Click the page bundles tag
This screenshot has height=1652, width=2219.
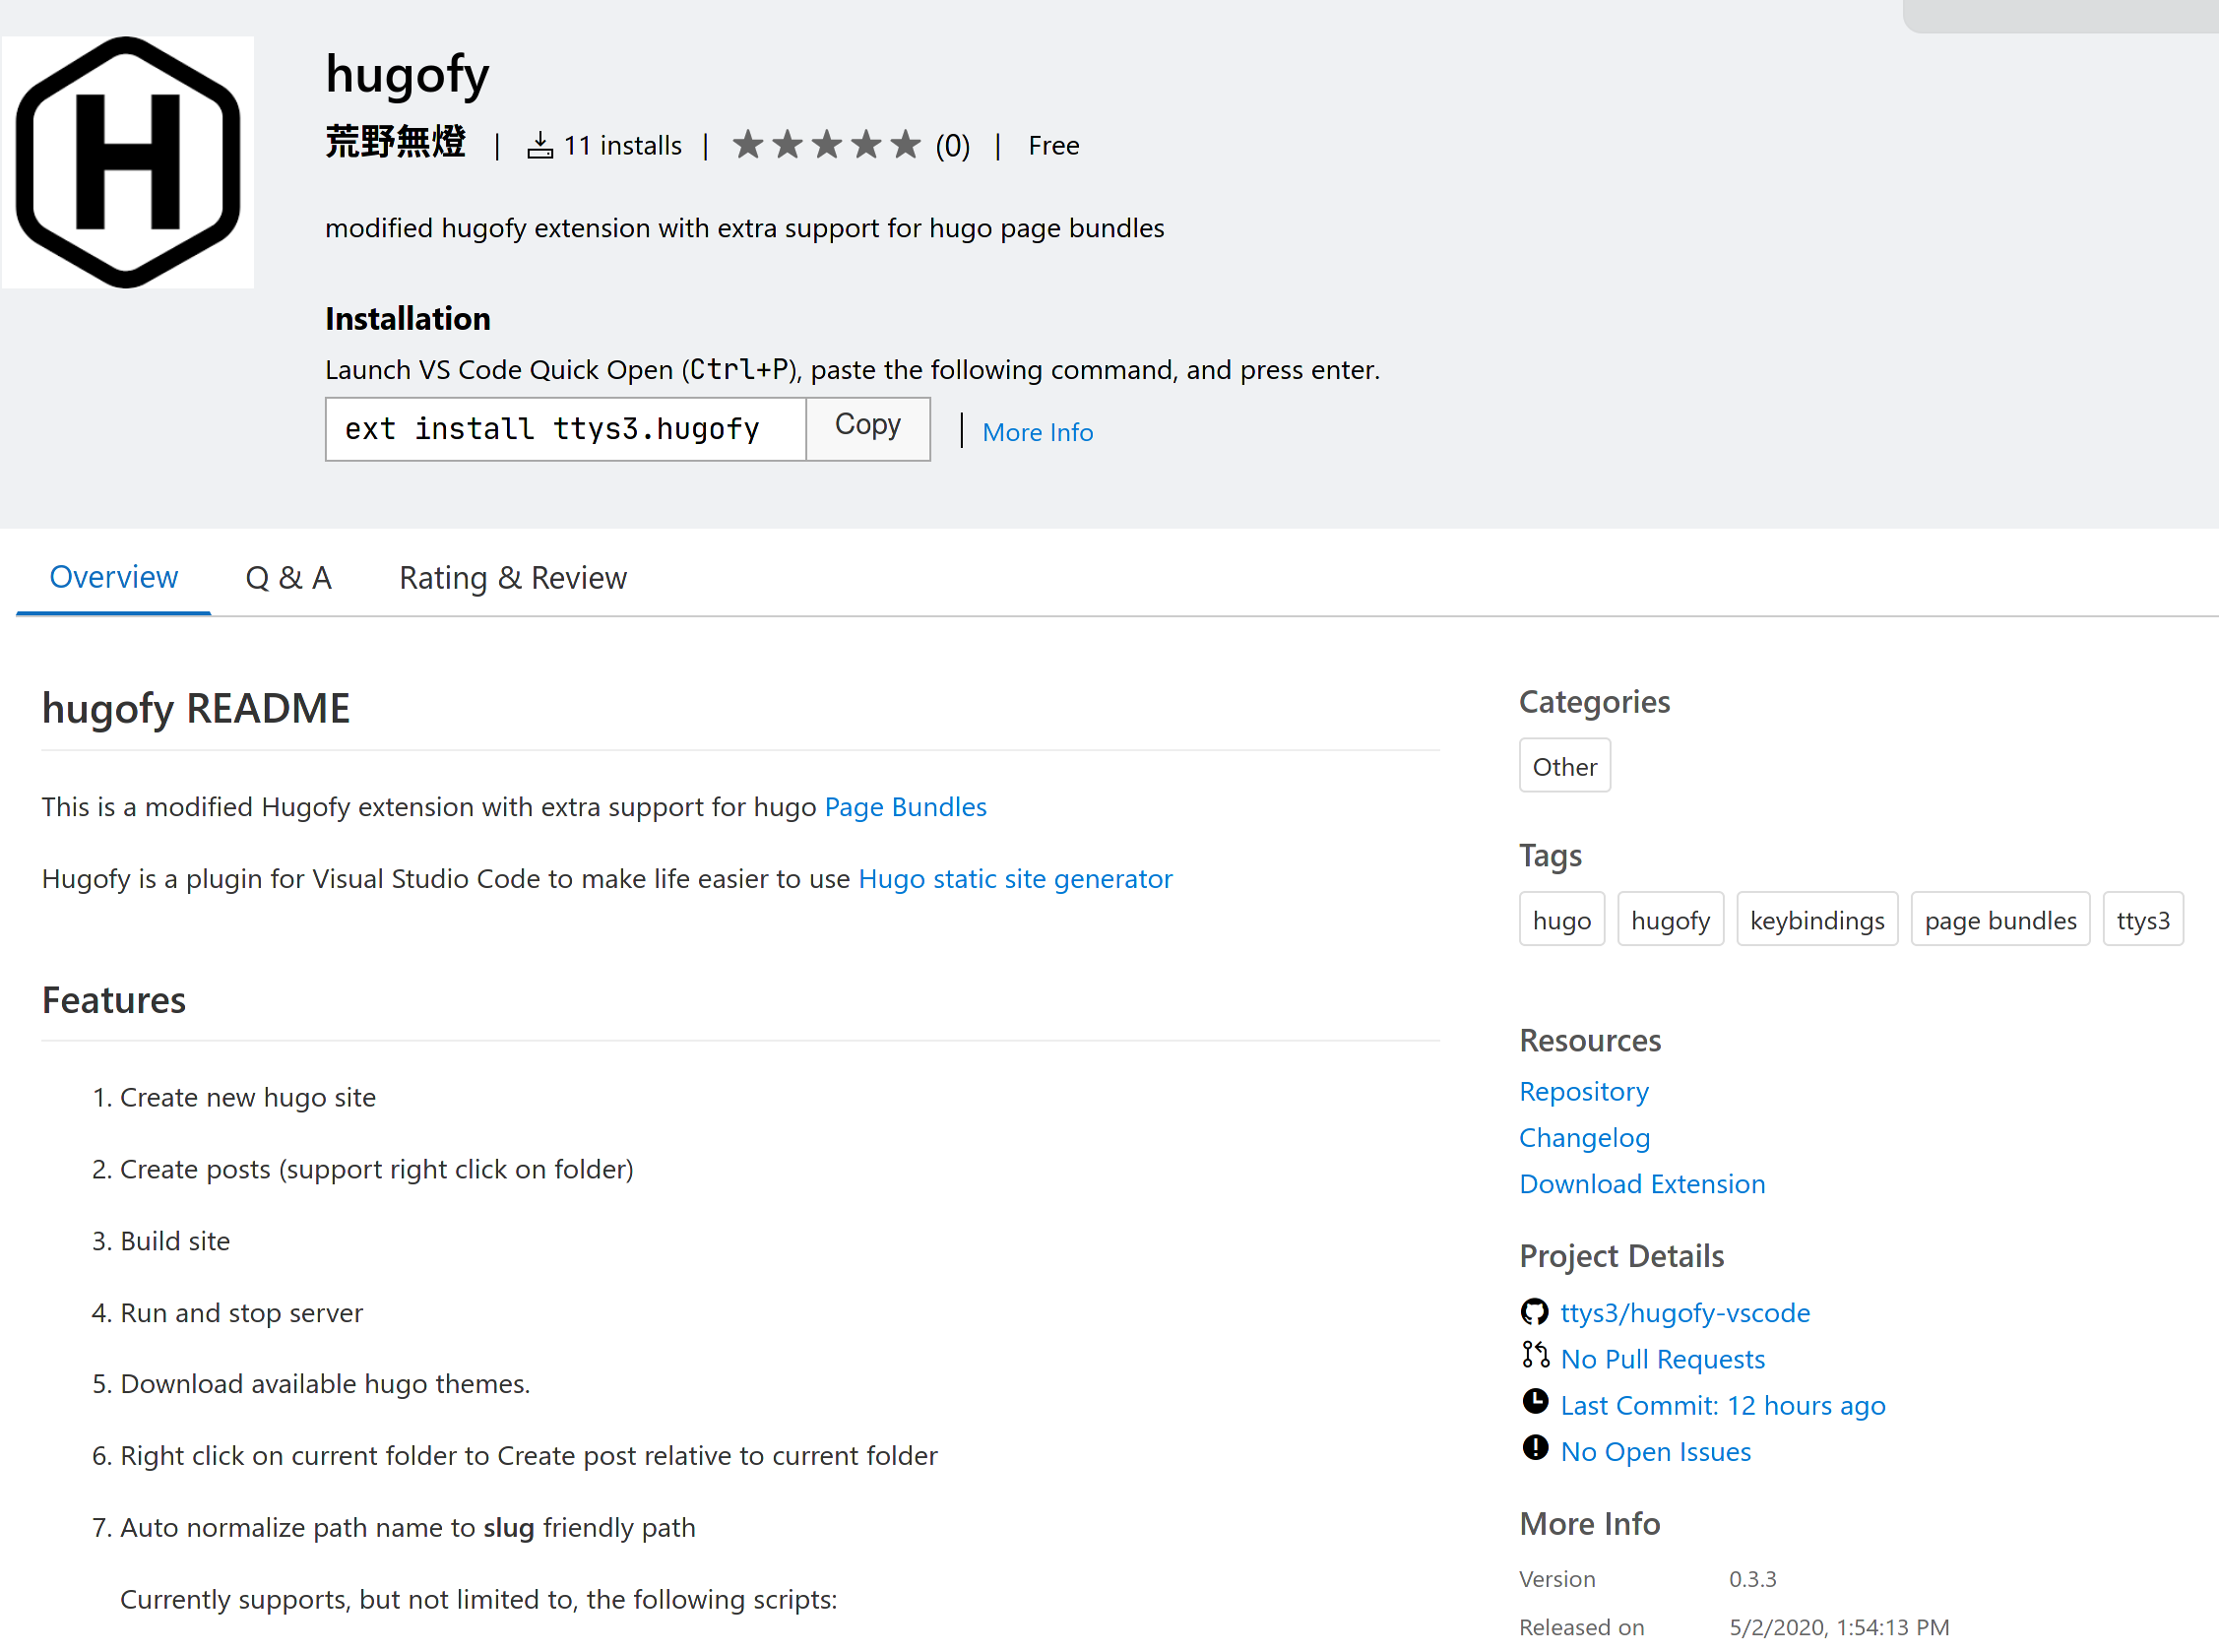click(2000, 919)
